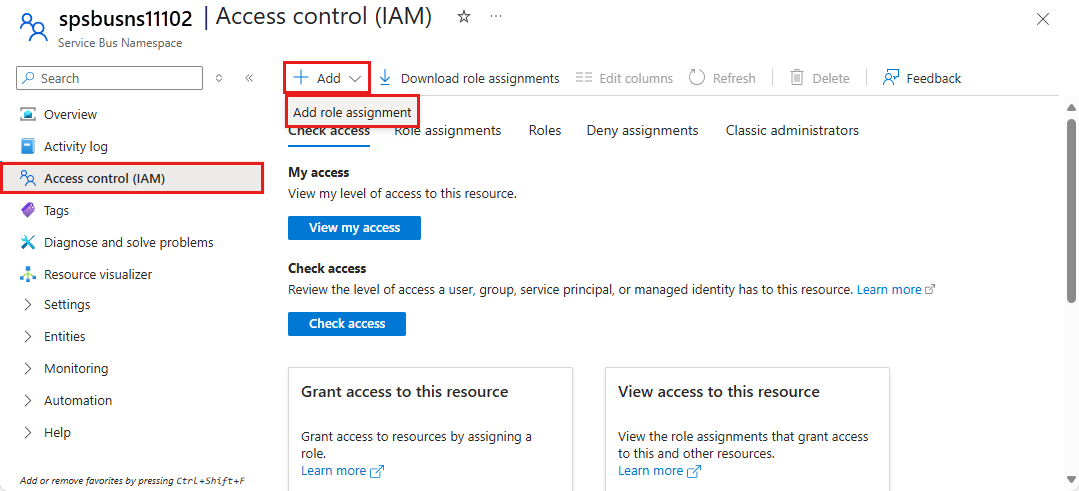Select Add role assignment menu item
Viewport: 1079px width, 491px height.
pyautogui.click(x=352, y=112)
